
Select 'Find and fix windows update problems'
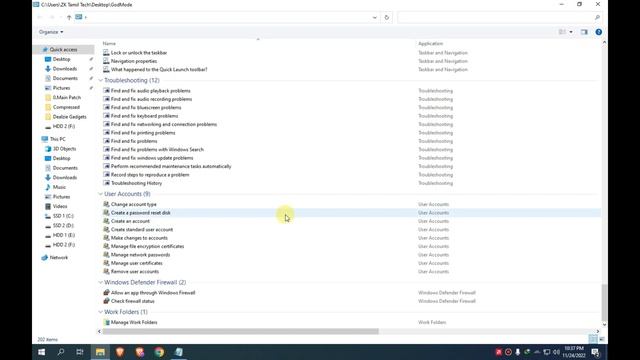(x=152, y=158)
